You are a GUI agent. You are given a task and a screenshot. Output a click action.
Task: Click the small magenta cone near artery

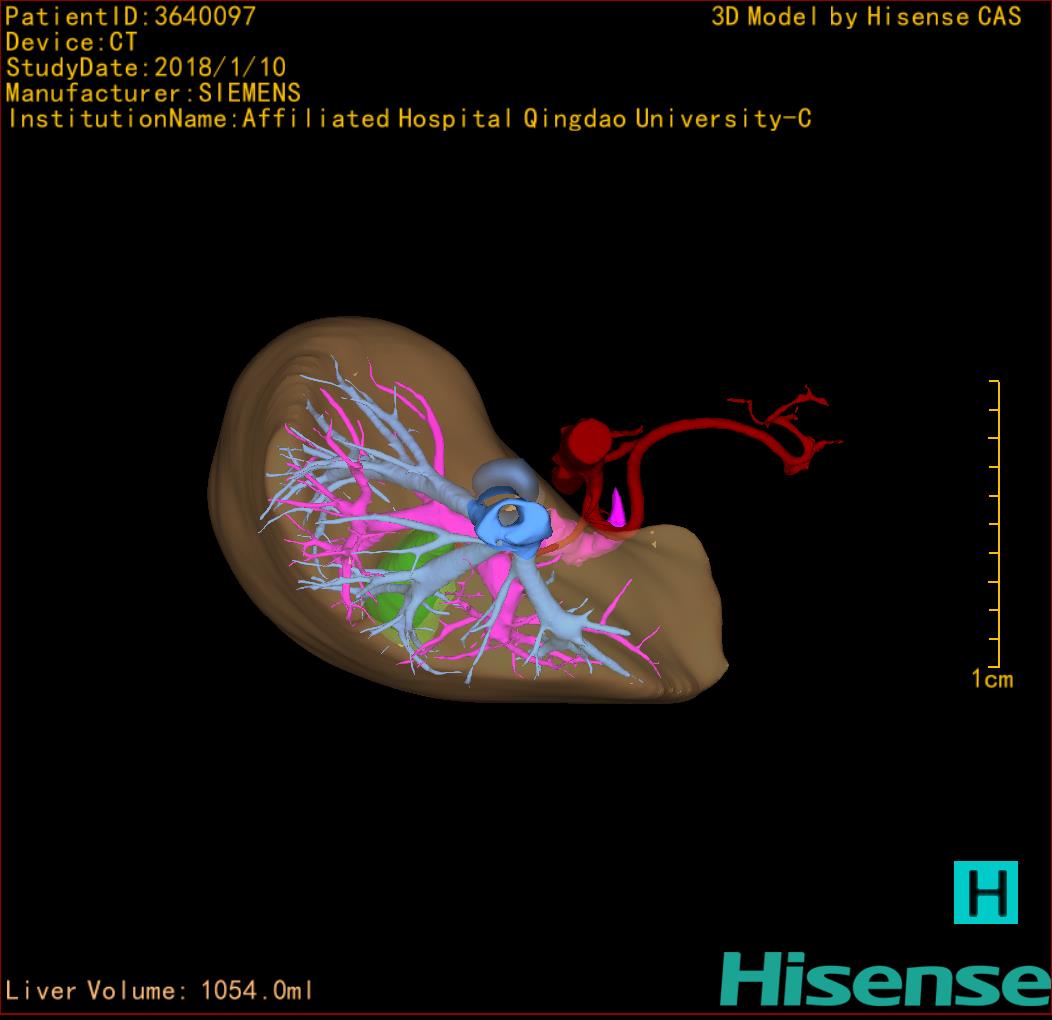coord(617,508)
